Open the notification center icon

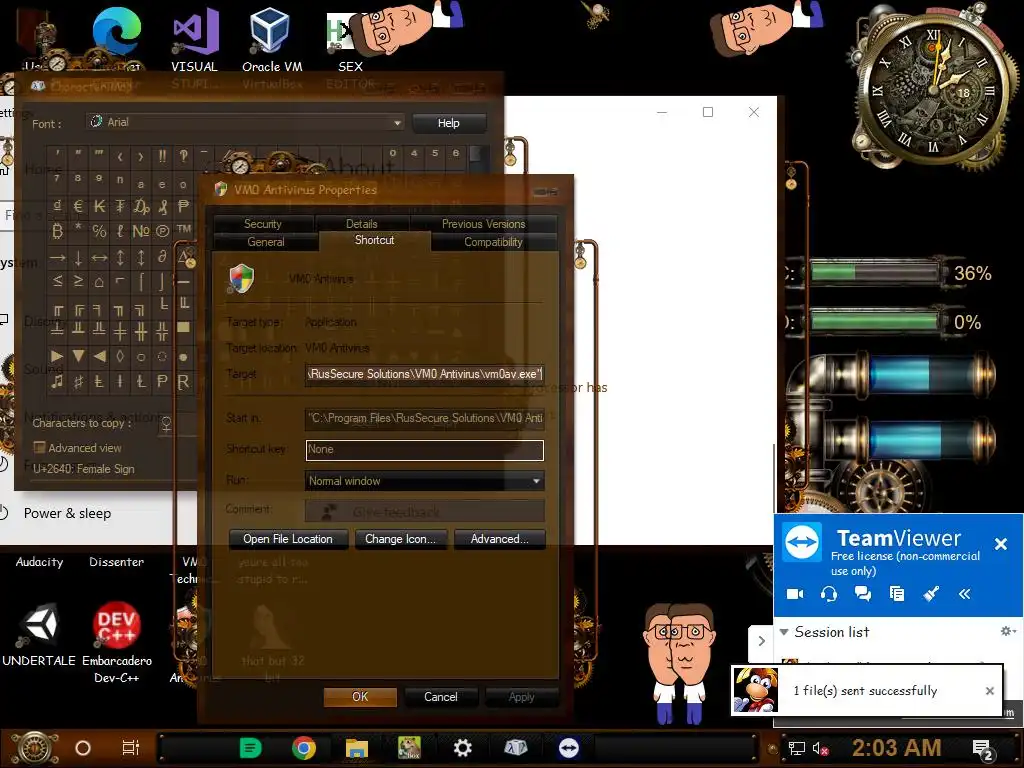pyautogui.click(x=984, y=749)
